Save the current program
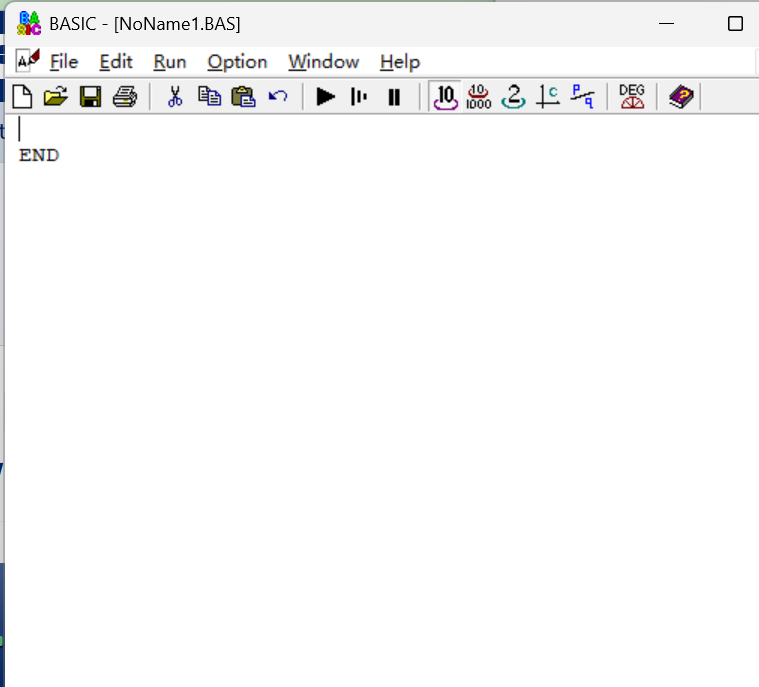This screenshot has height=687, width=759. pyautogui.click(x=91, y=96)
